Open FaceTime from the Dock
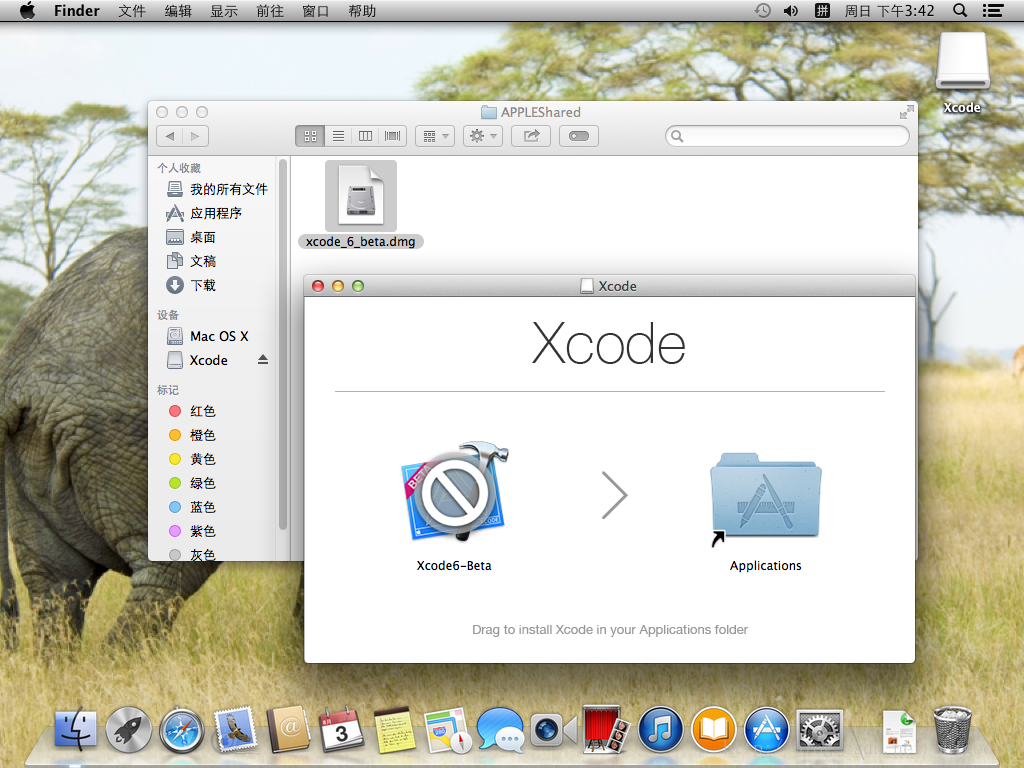The image size is (1024, 768). [553, 729]
